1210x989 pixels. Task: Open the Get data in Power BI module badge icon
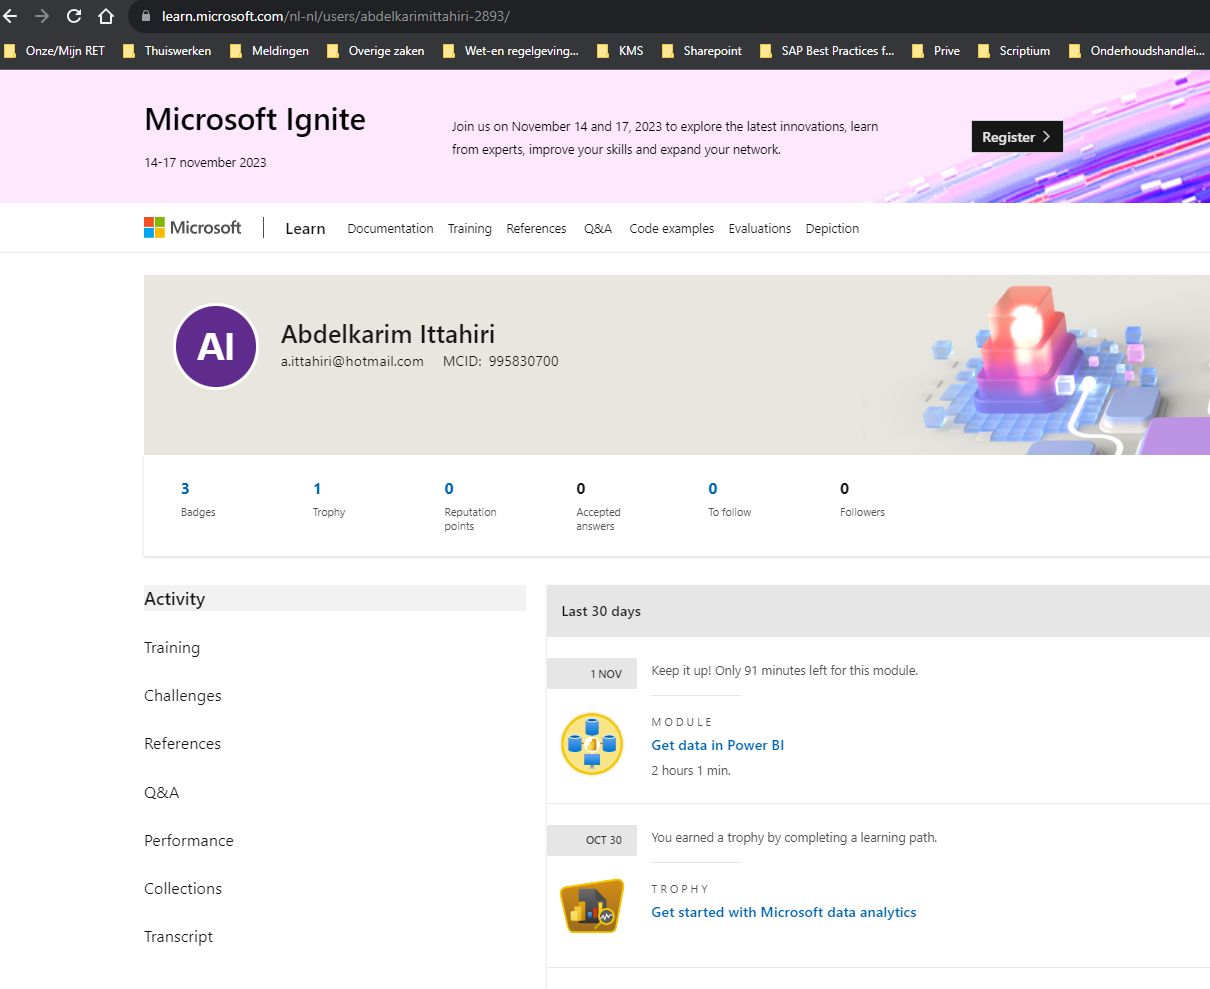[x=591, y=744]
